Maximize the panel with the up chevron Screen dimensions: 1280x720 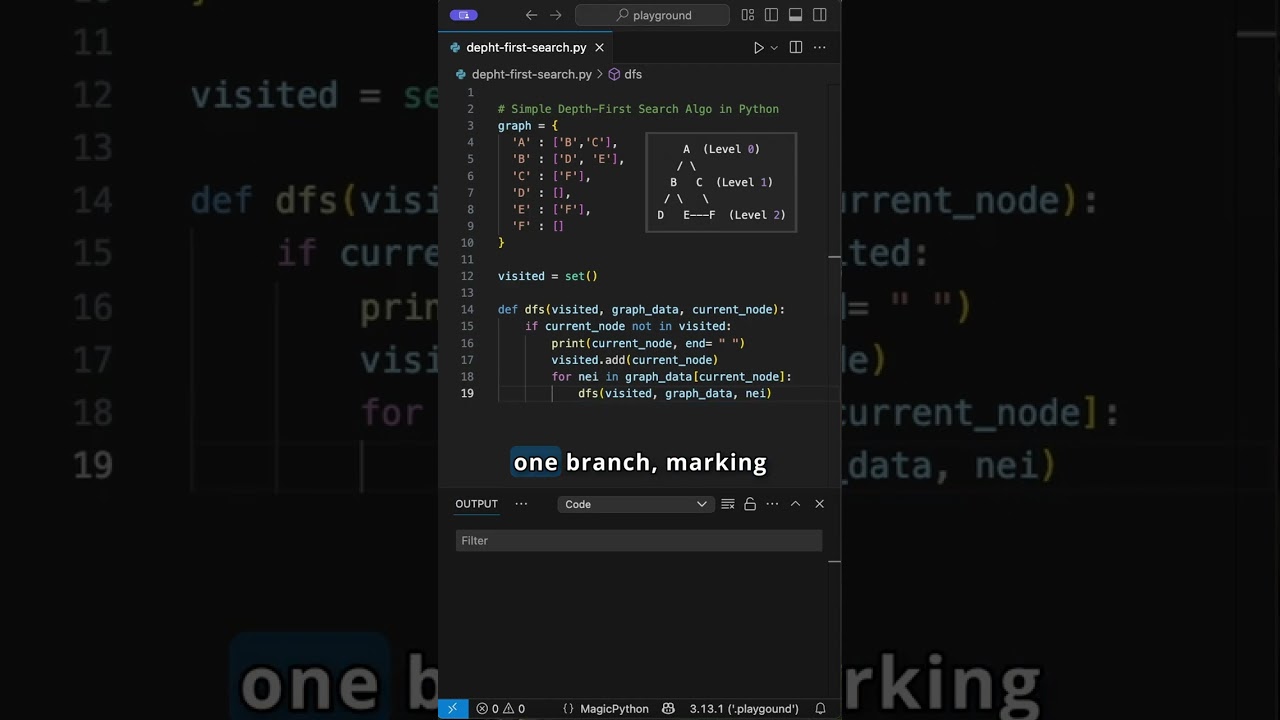tap(796, 504)
